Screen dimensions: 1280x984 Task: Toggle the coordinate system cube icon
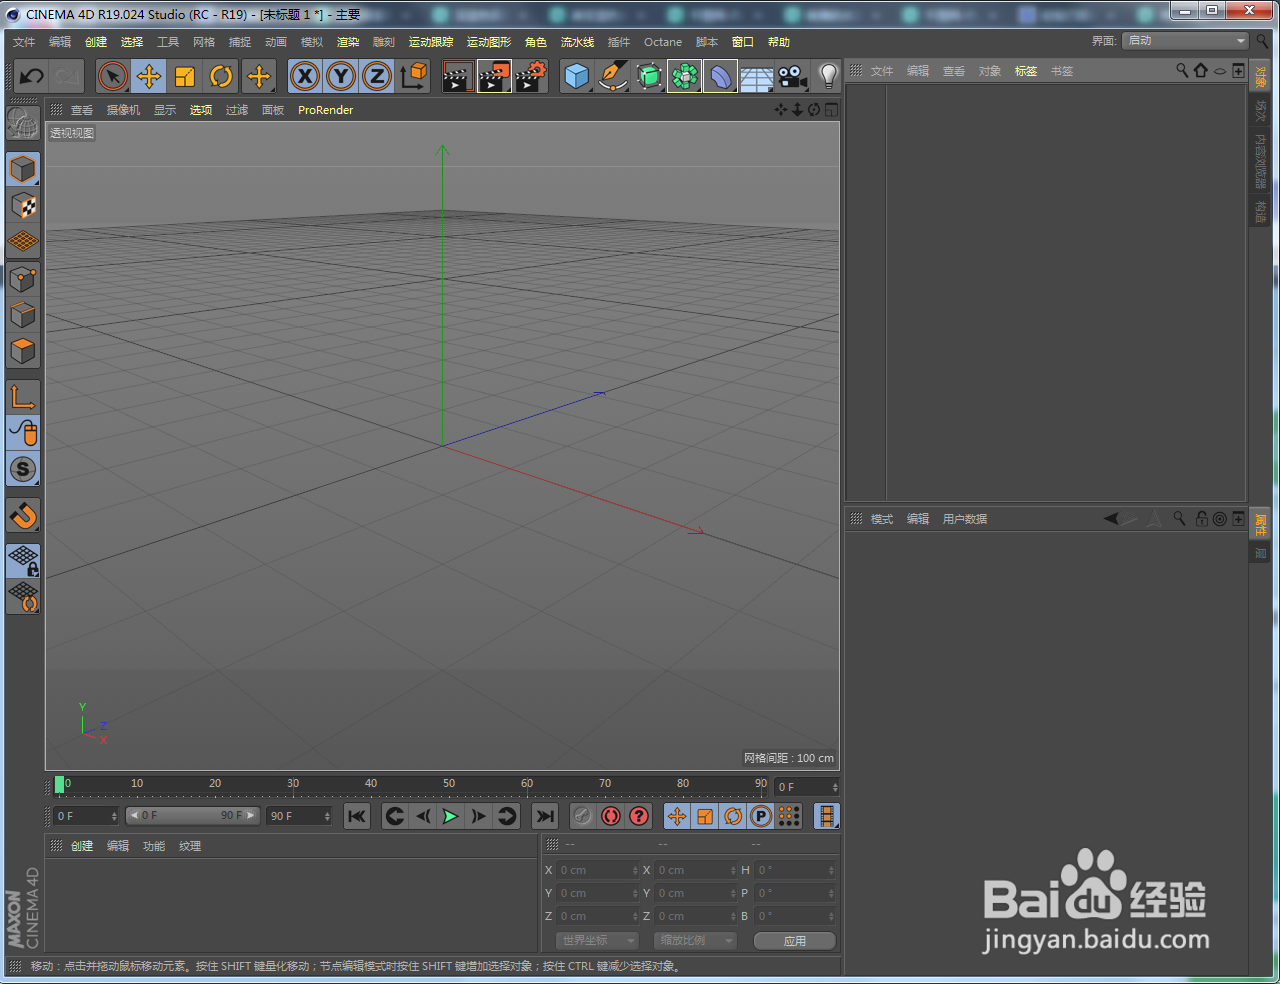pos(413,76)
